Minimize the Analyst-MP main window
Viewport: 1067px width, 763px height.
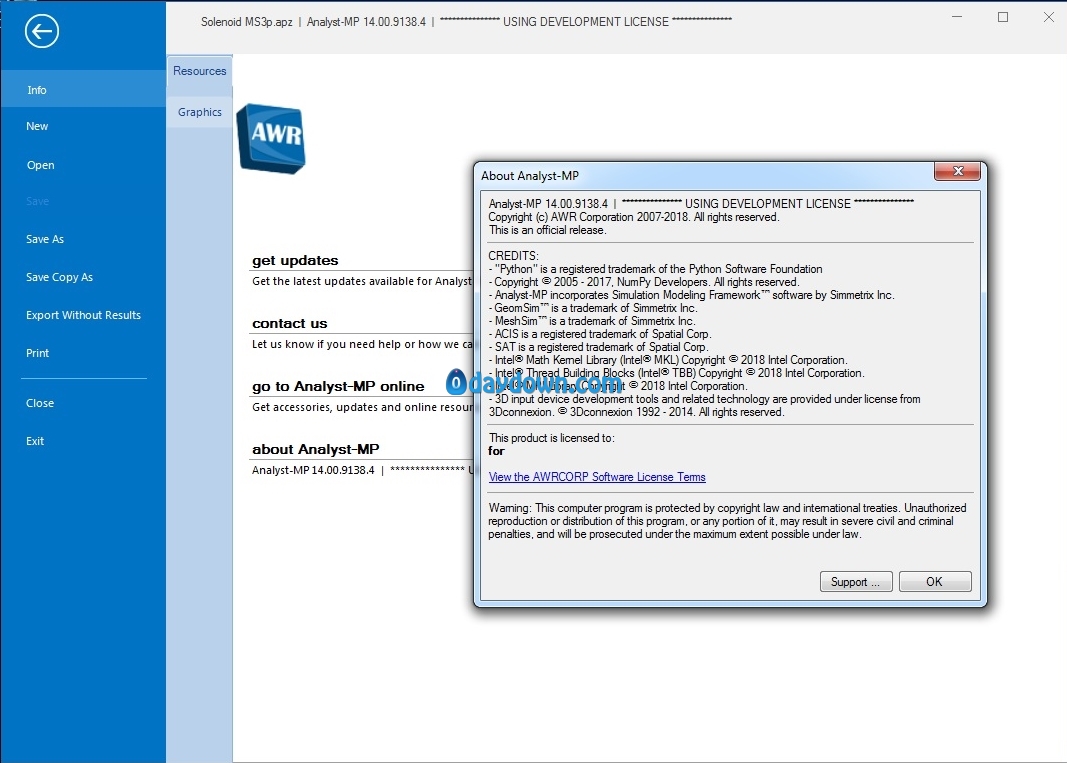point(957,17)
